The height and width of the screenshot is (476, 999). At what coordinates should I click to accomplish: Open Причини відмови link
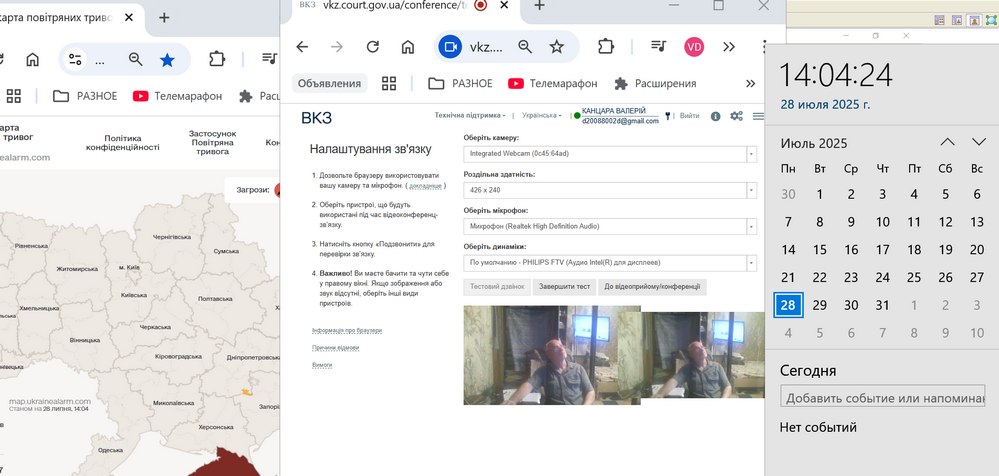[x=335, y=348]
